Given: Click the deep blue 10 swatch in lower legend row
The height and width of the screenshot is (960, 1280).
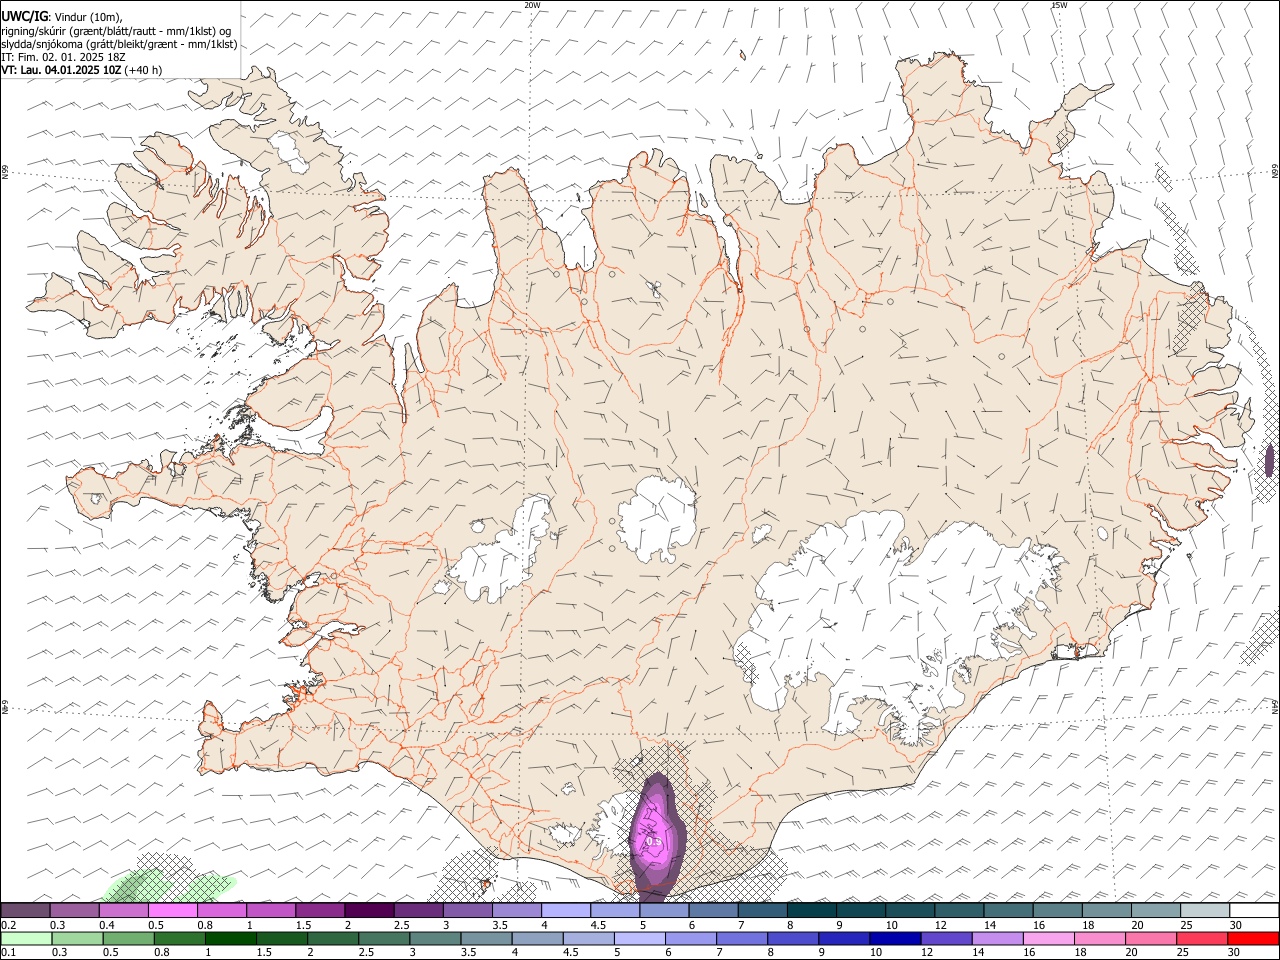Looking at the screenshot, I should 894,938.
